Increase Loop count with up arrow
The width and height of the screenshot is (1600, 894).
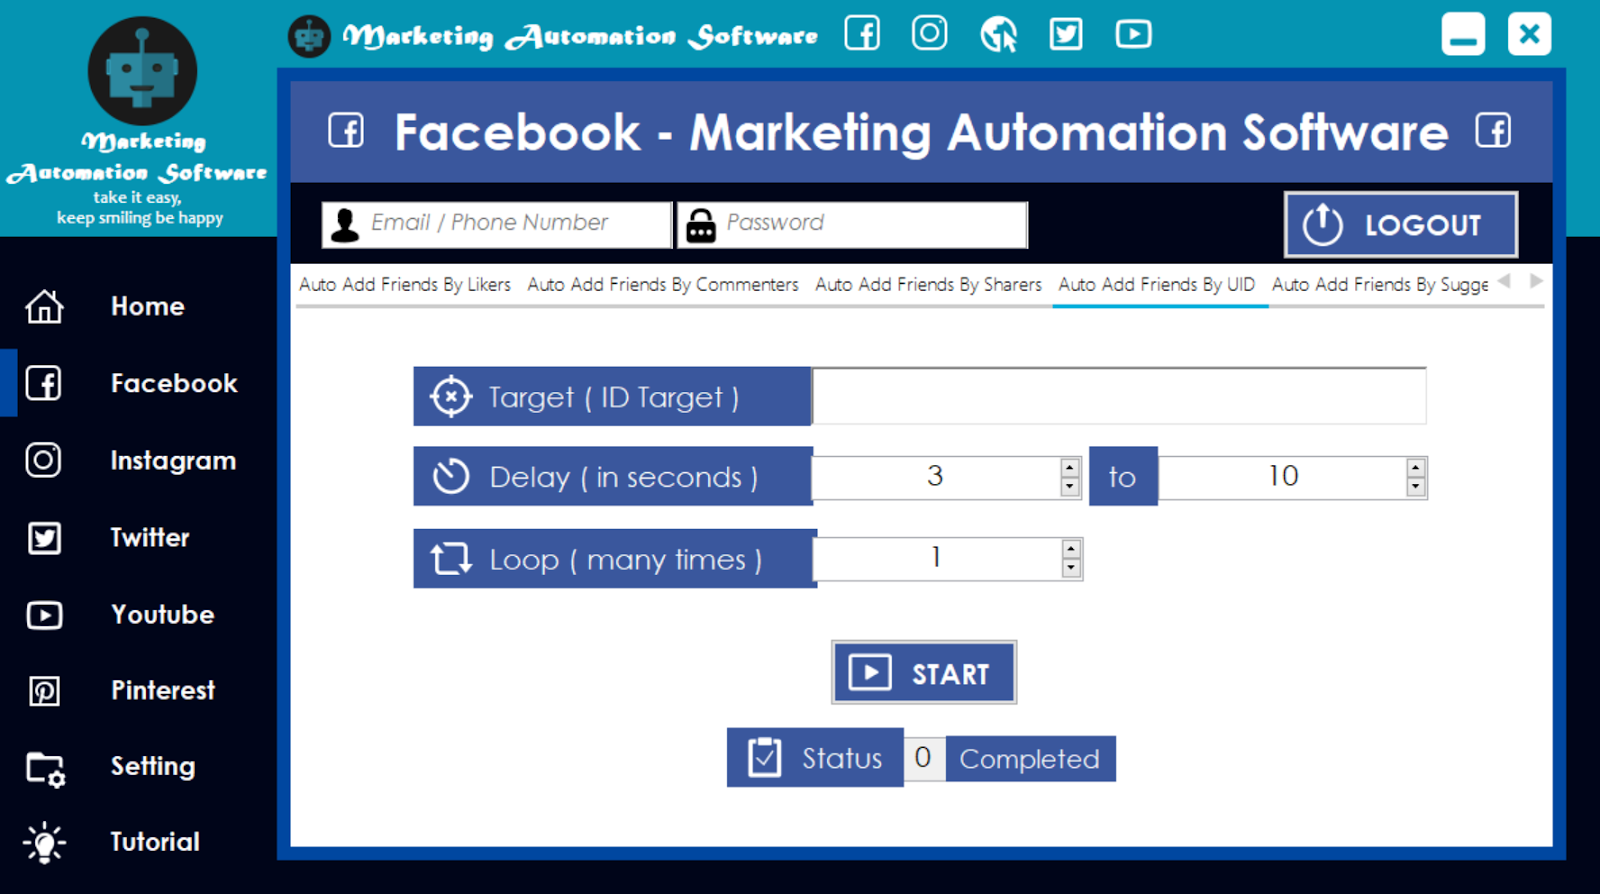click(1071, 549)
